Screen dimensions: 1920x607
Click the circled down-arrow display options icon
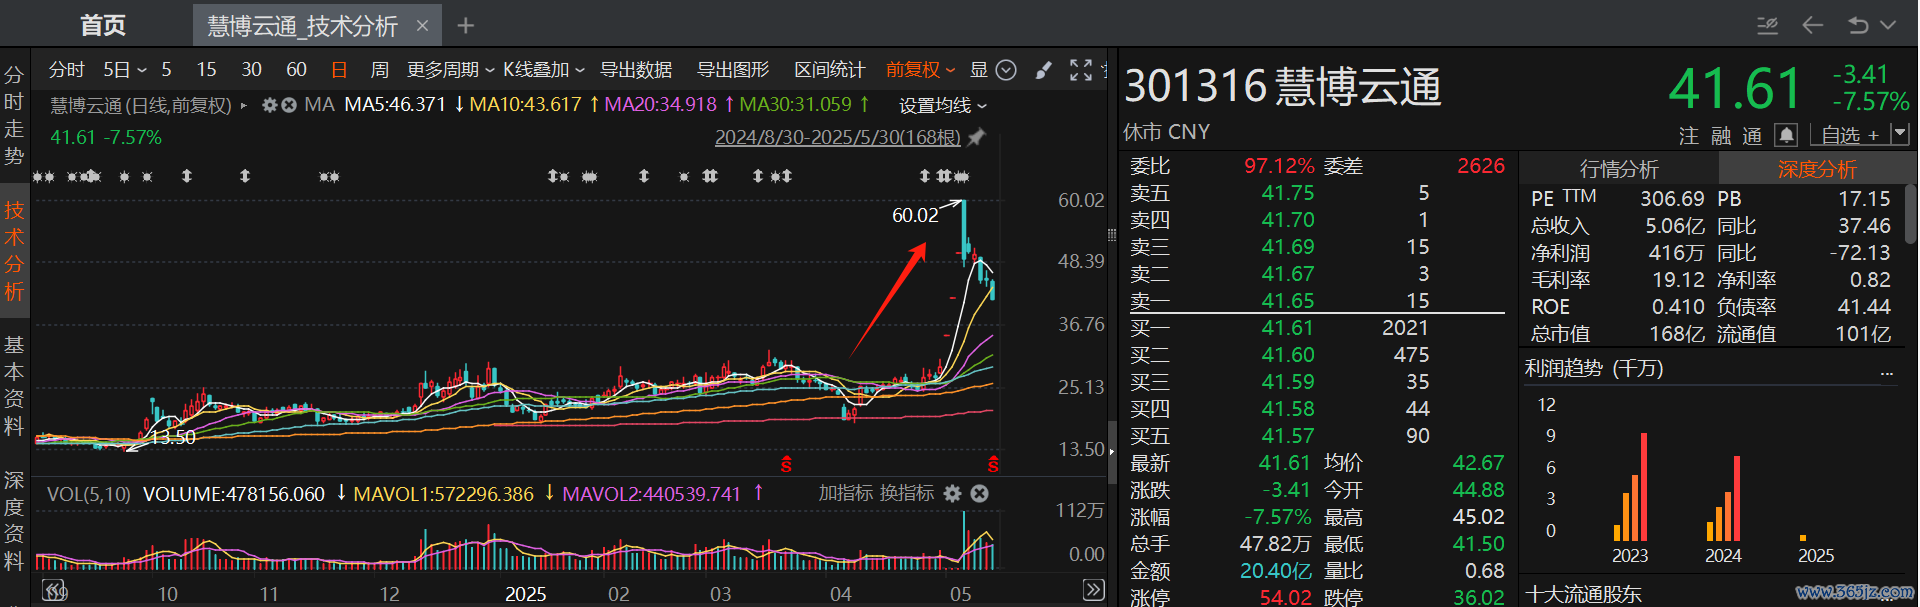click(x=1007, y=70)
